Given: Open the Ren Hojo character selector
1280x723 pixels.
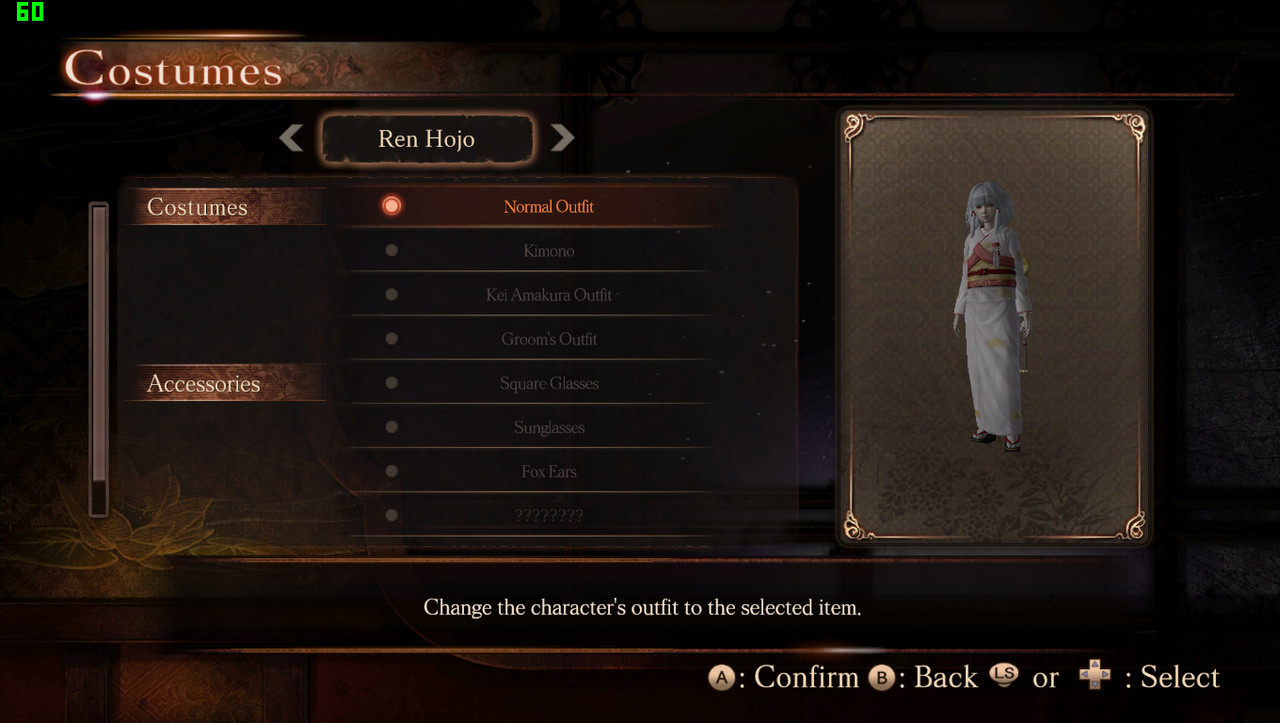Looking at the screenshot, I should 427,139.
